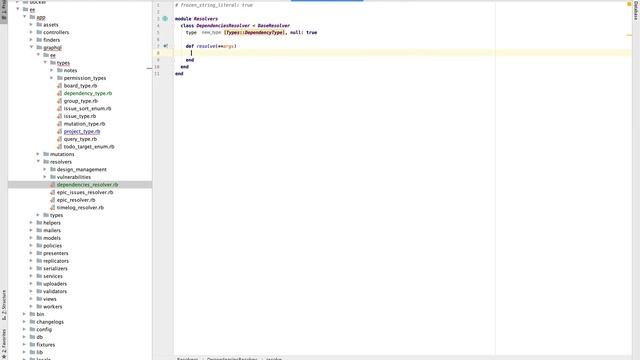The height and width of the screenshot is (360, 640).
Task: Select the validators folder label
Action: click(55, 291)
